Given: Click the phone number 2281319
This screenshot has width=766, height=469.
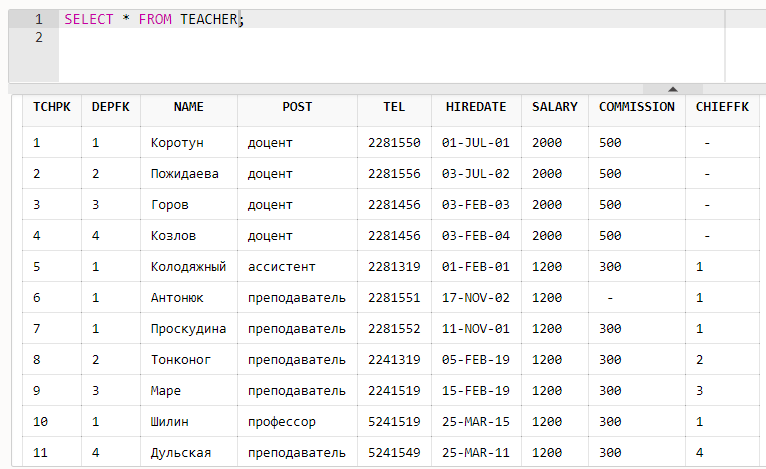Looking at the screenshot, I should click(x=394, y=267).
